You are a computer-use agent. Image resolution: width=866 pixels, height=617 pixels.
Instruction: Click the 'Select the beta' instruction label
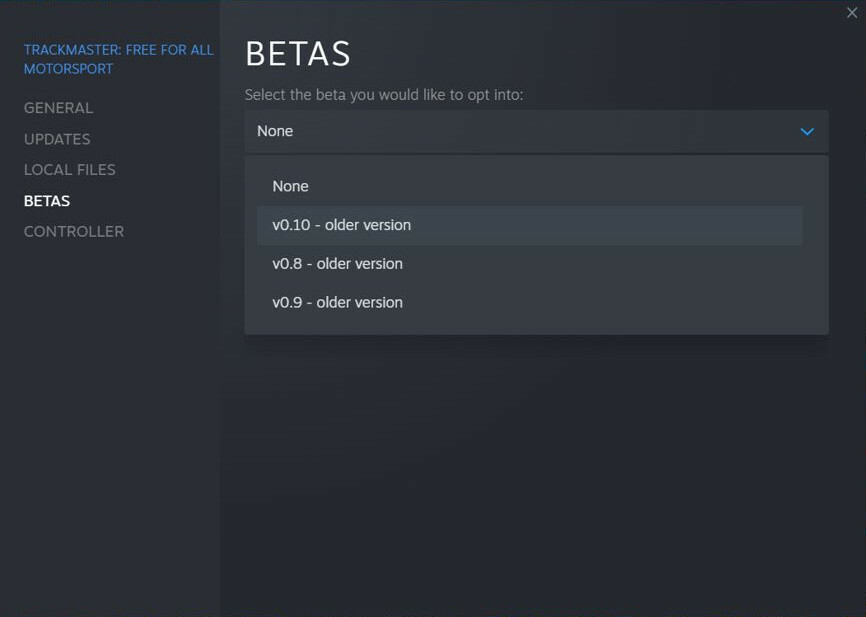click(x=384, y=95)
